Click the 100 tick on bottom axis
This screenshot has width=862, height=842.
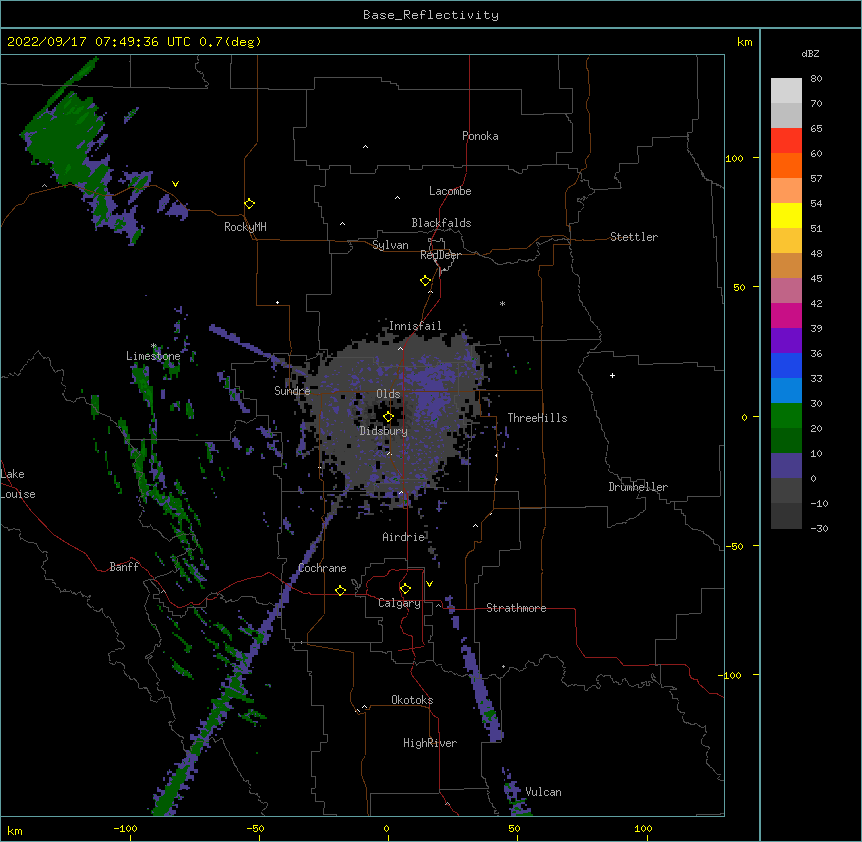[643, 828]
